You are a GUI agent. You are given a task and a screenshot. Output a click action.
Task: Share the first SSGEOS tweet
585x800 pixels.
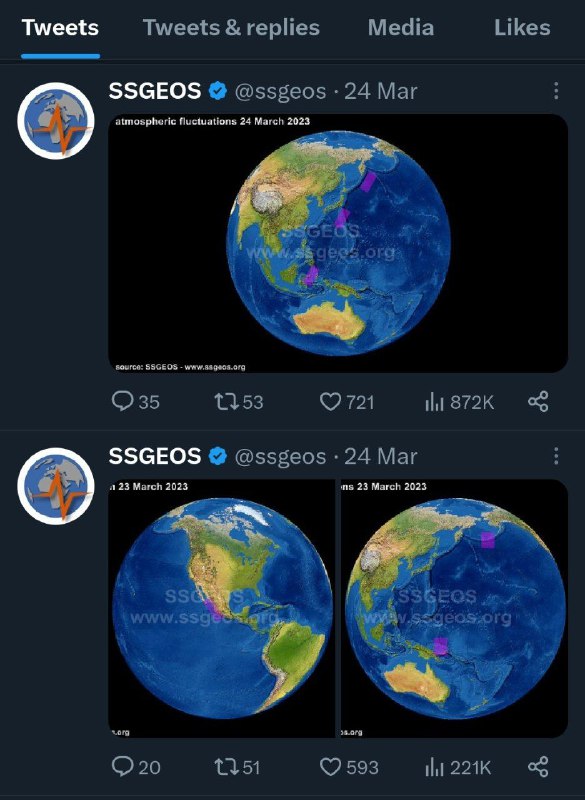coord(538,402)
